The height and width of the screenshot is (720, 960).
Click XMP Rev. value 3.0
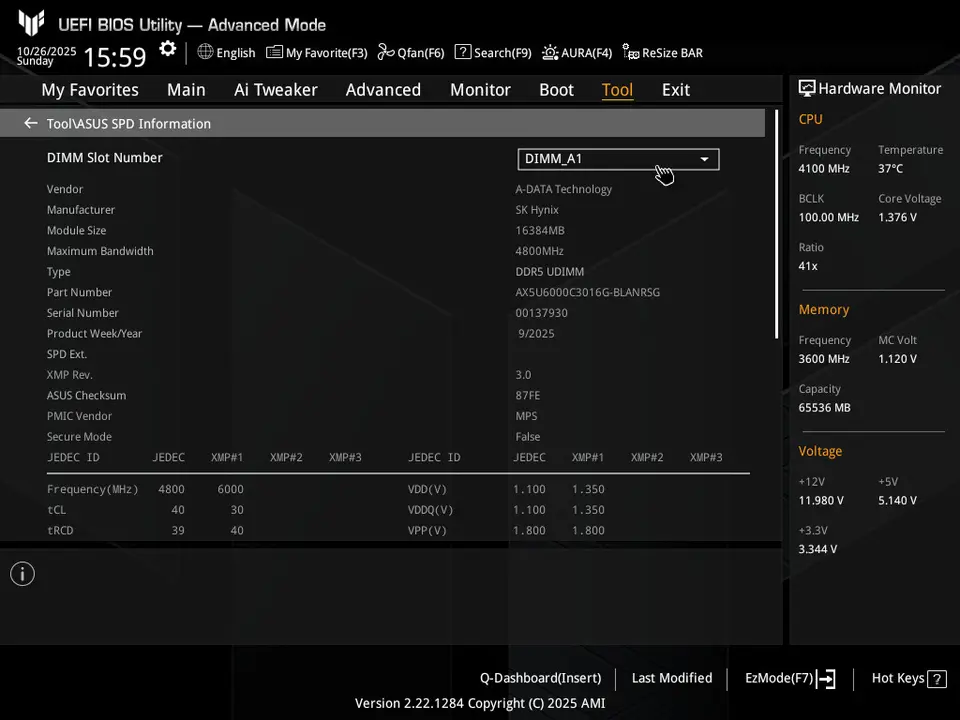pyautogui.click(x=523, y=375)
